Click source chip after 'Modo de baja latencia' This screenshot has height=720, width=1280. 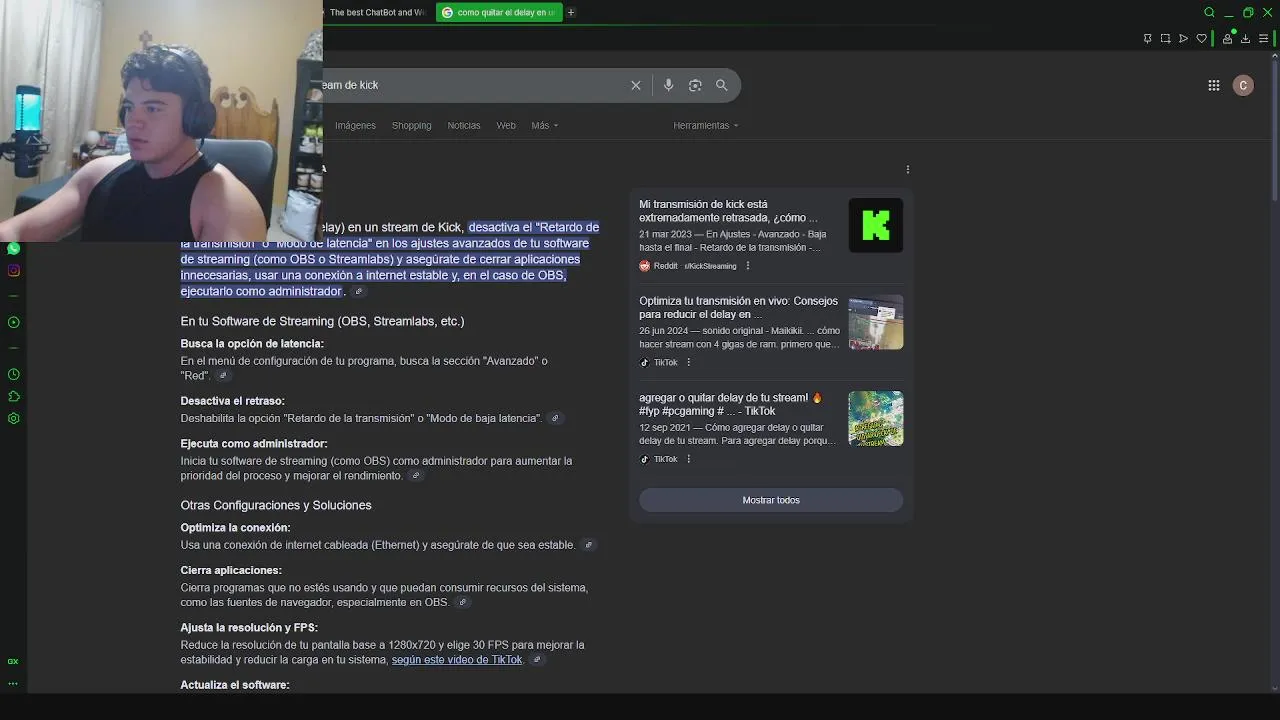(555, 418)
